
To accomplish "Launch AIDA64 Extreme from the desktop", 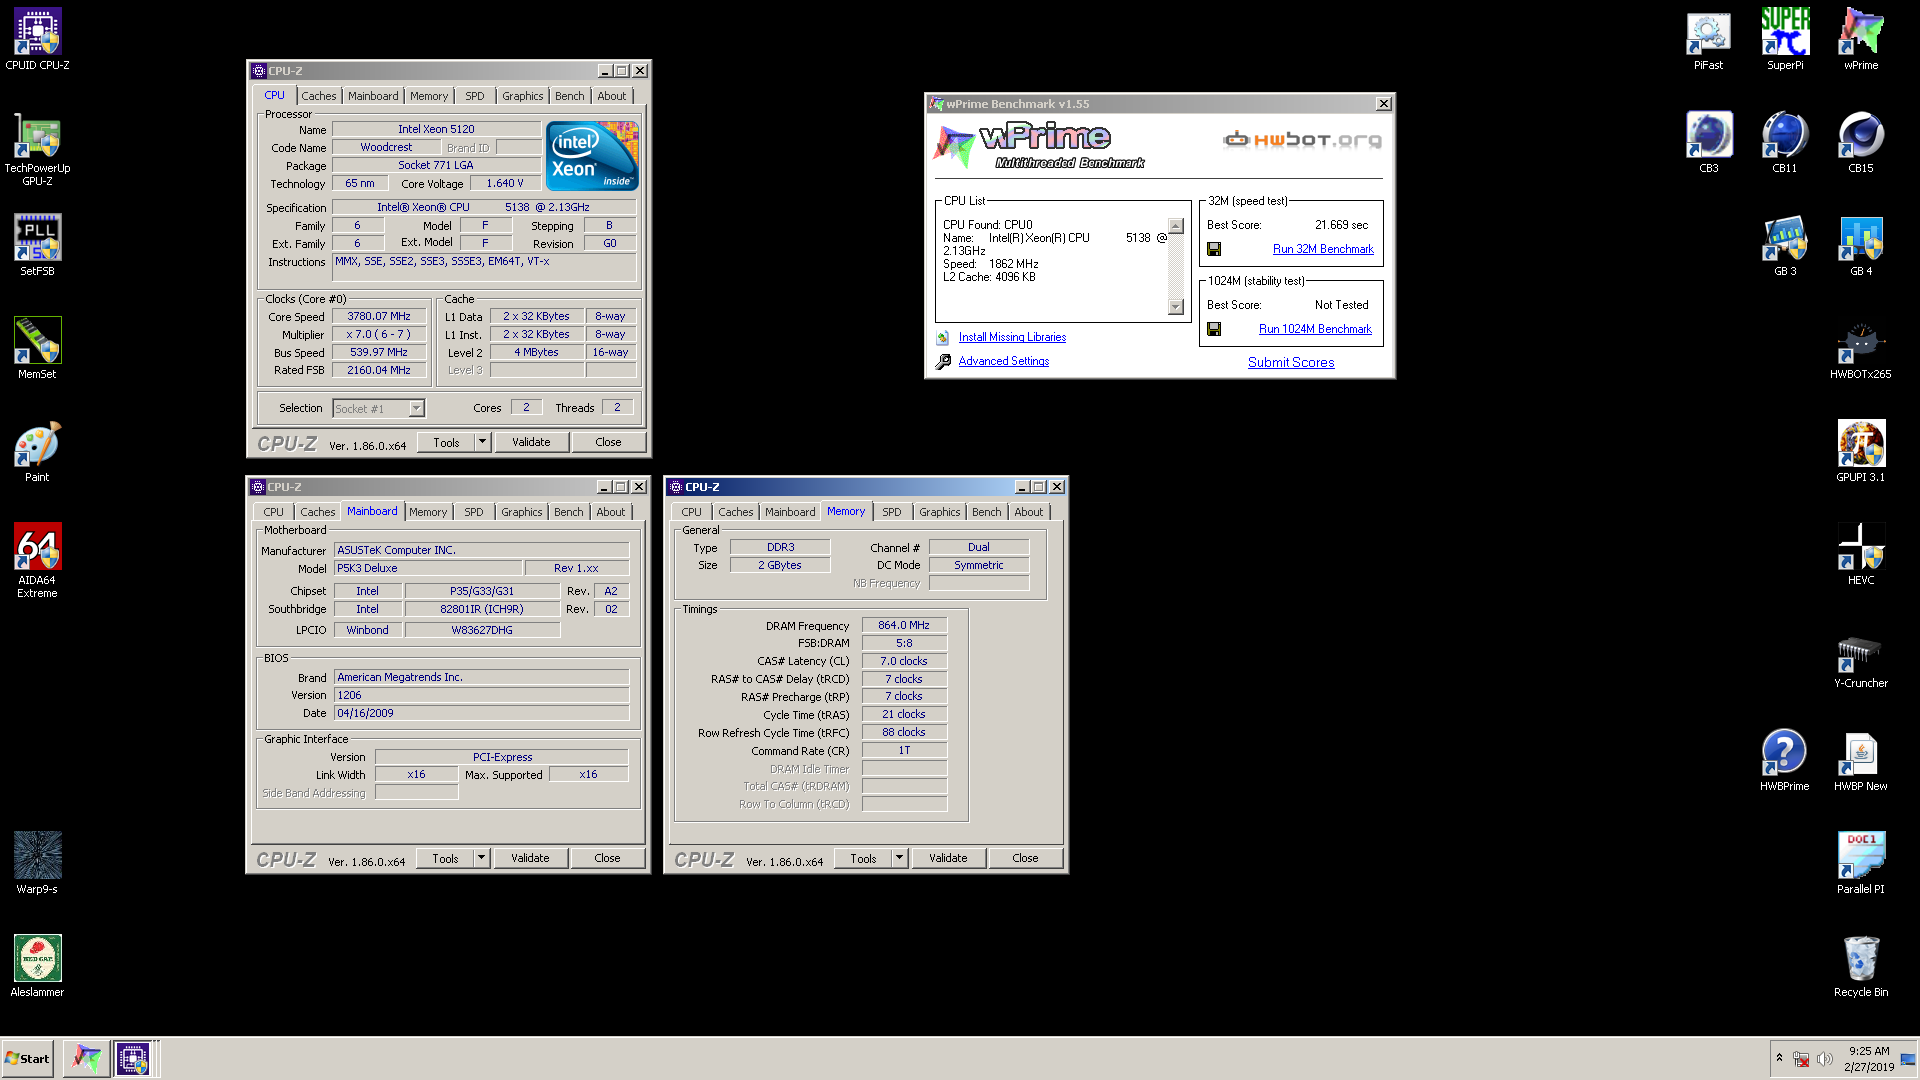I will pos(37,560).
